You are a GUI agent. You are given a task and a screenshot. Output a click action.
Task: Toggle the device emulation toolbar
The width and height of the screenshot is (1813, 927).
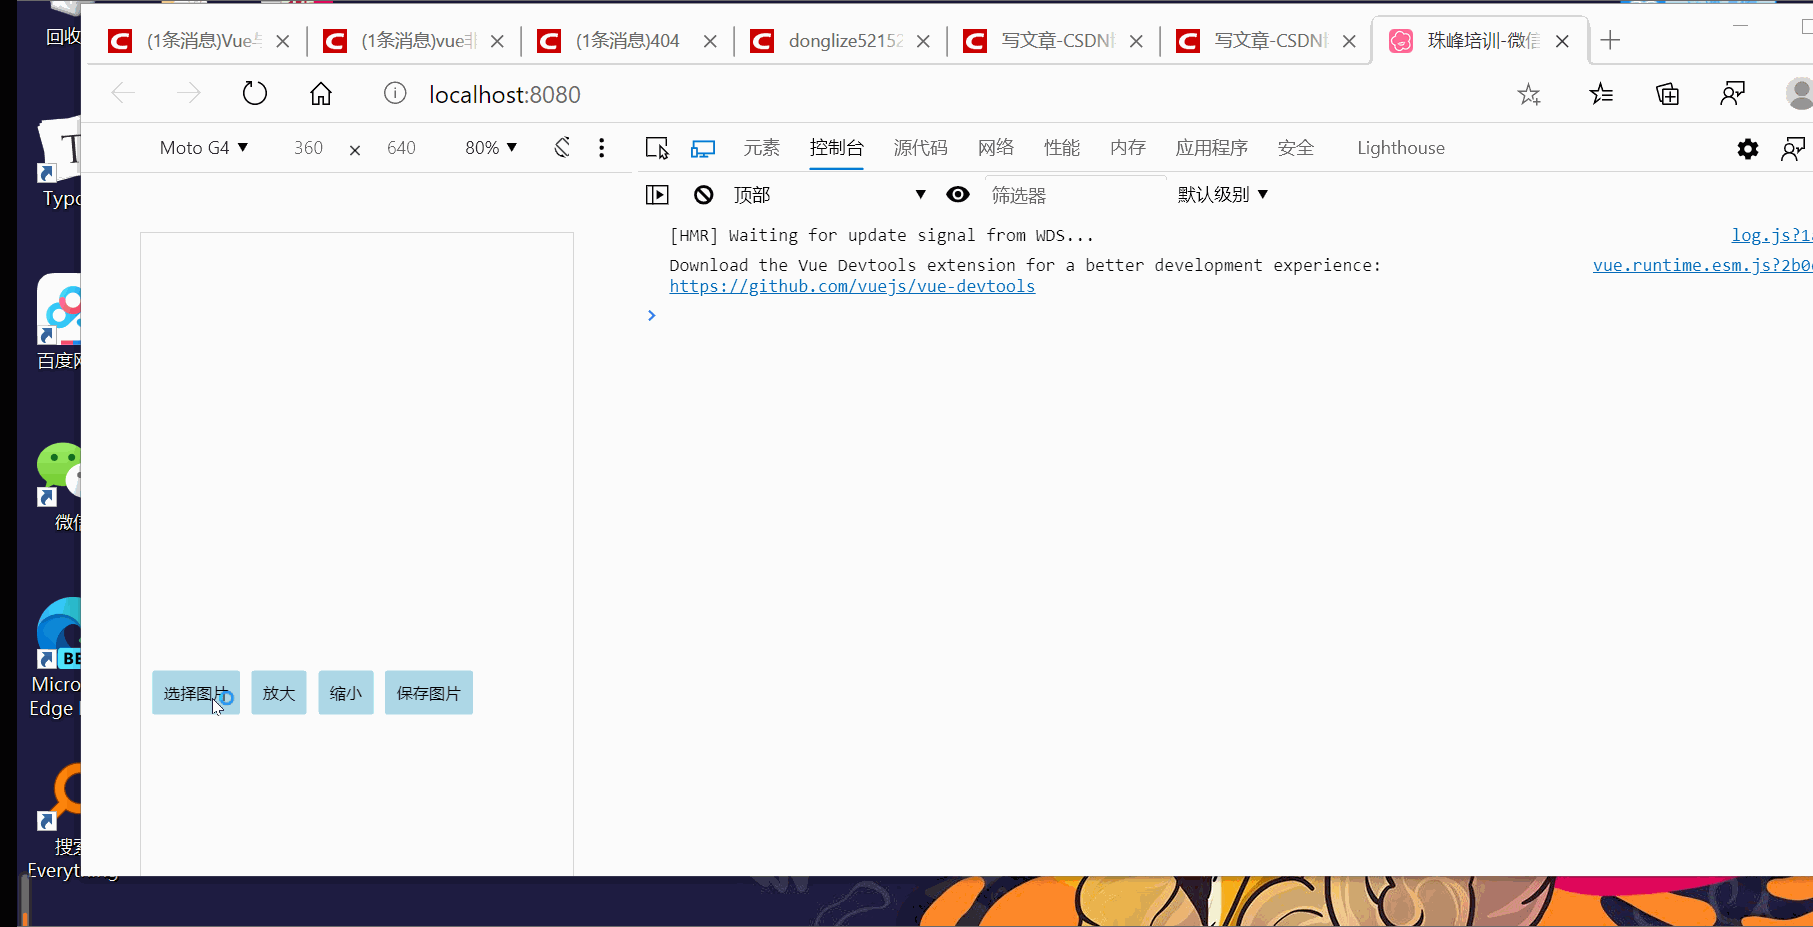click(x=703, y=147)
